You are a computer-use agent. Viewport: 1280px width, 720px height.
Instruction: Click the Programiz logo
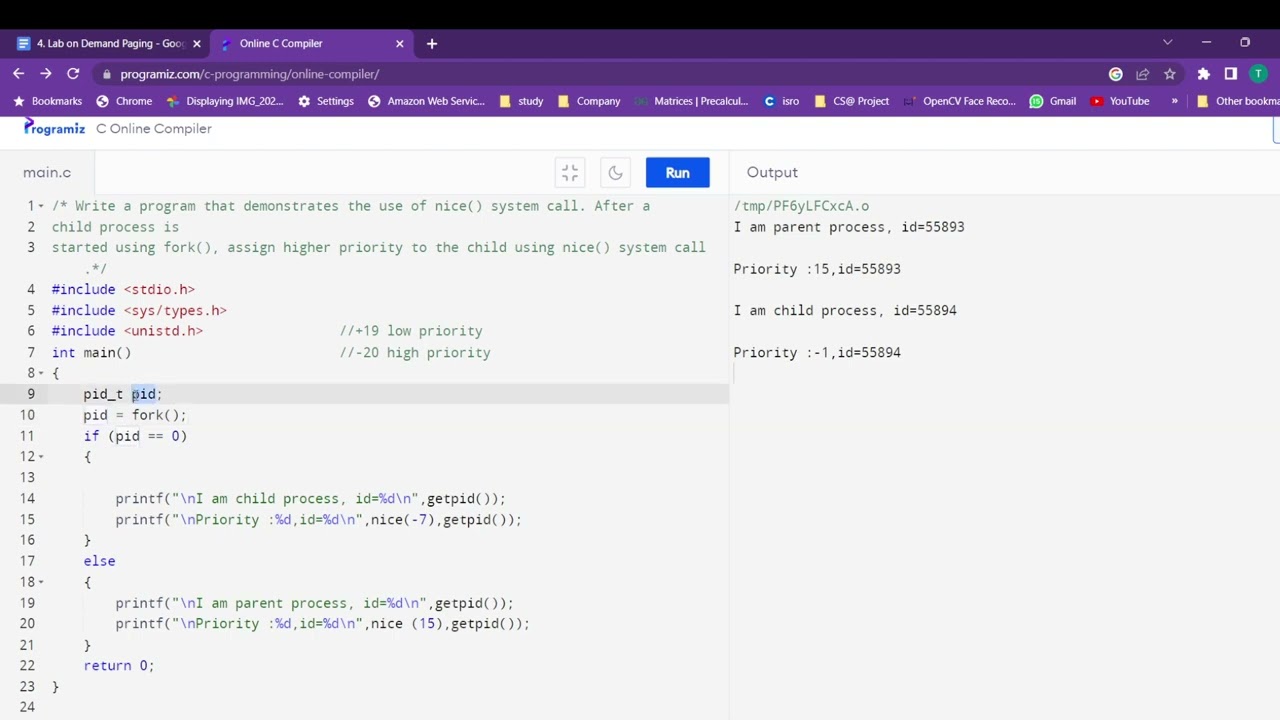tap(55, 128)
